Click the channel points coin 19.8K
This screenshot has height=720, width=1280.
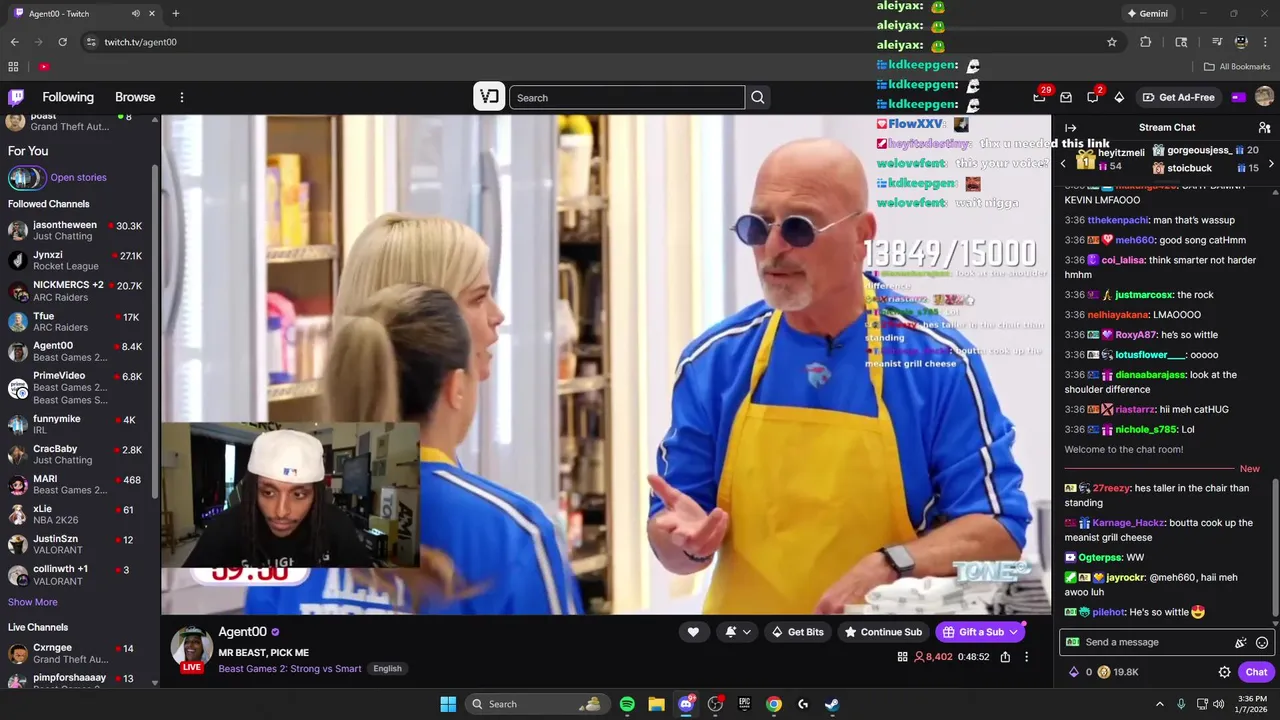coord(1118,672)
